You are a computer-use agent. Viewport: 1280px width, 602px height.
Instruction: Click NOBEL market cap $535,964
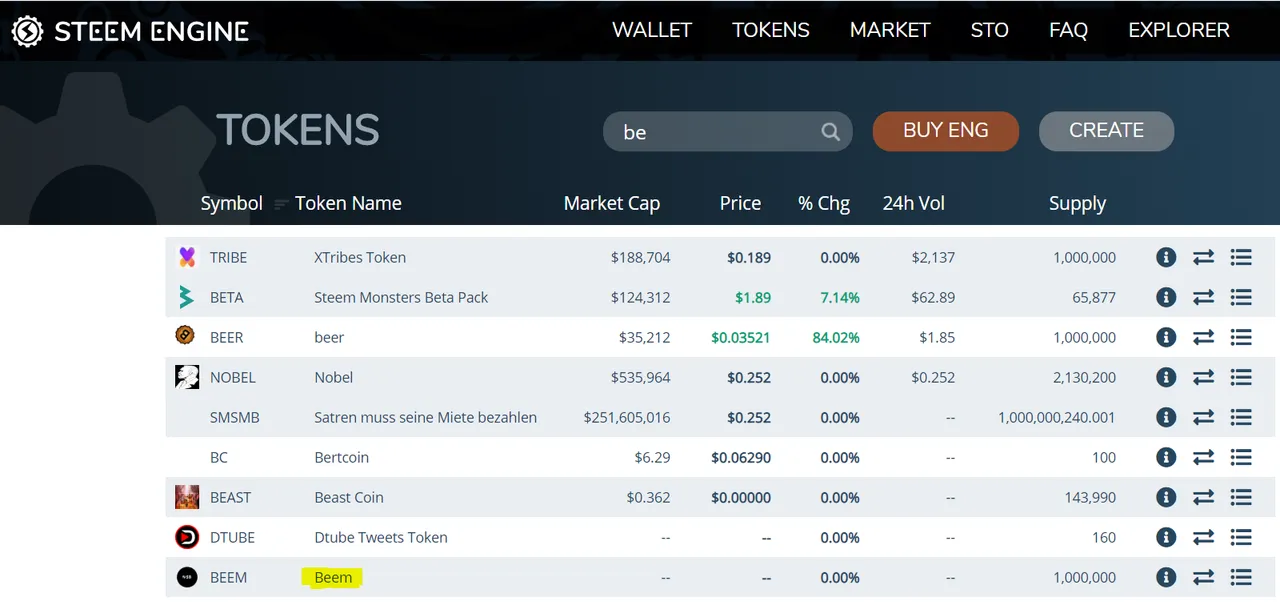(x=641, y=377)
